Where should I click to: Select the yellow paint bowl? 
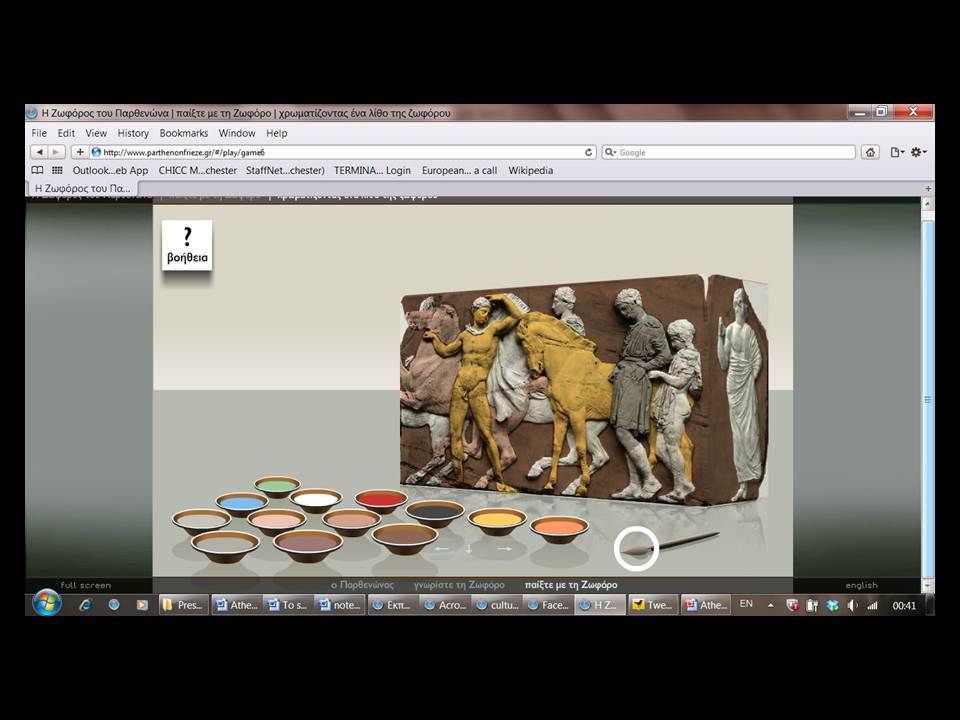[497, 521]
